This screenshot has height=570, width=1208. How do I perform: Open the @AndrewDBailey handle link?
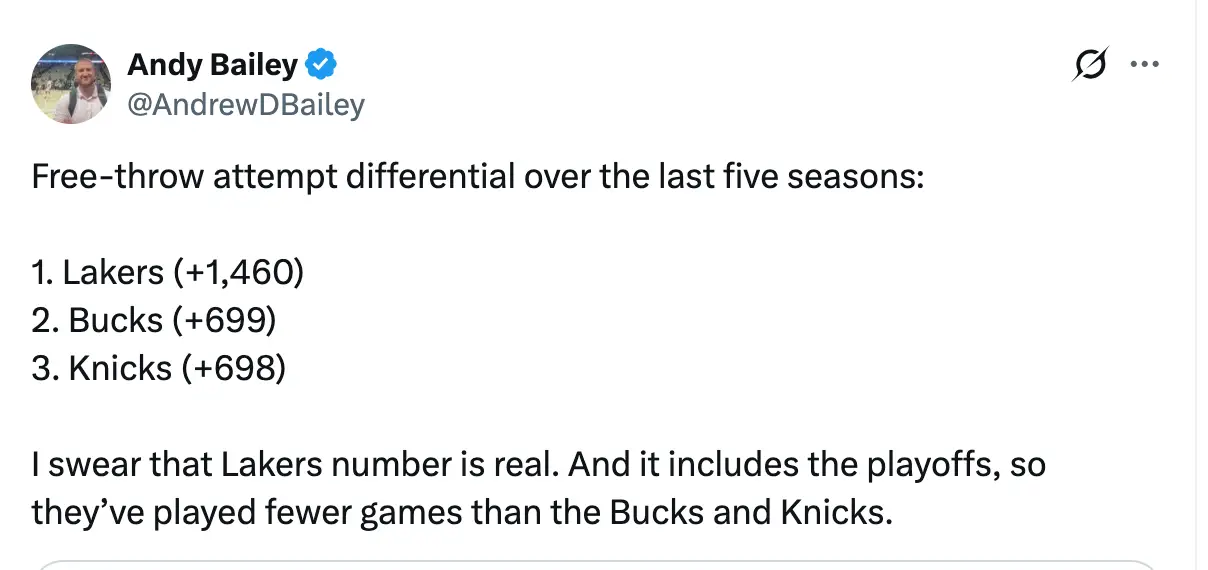point(246,104)
